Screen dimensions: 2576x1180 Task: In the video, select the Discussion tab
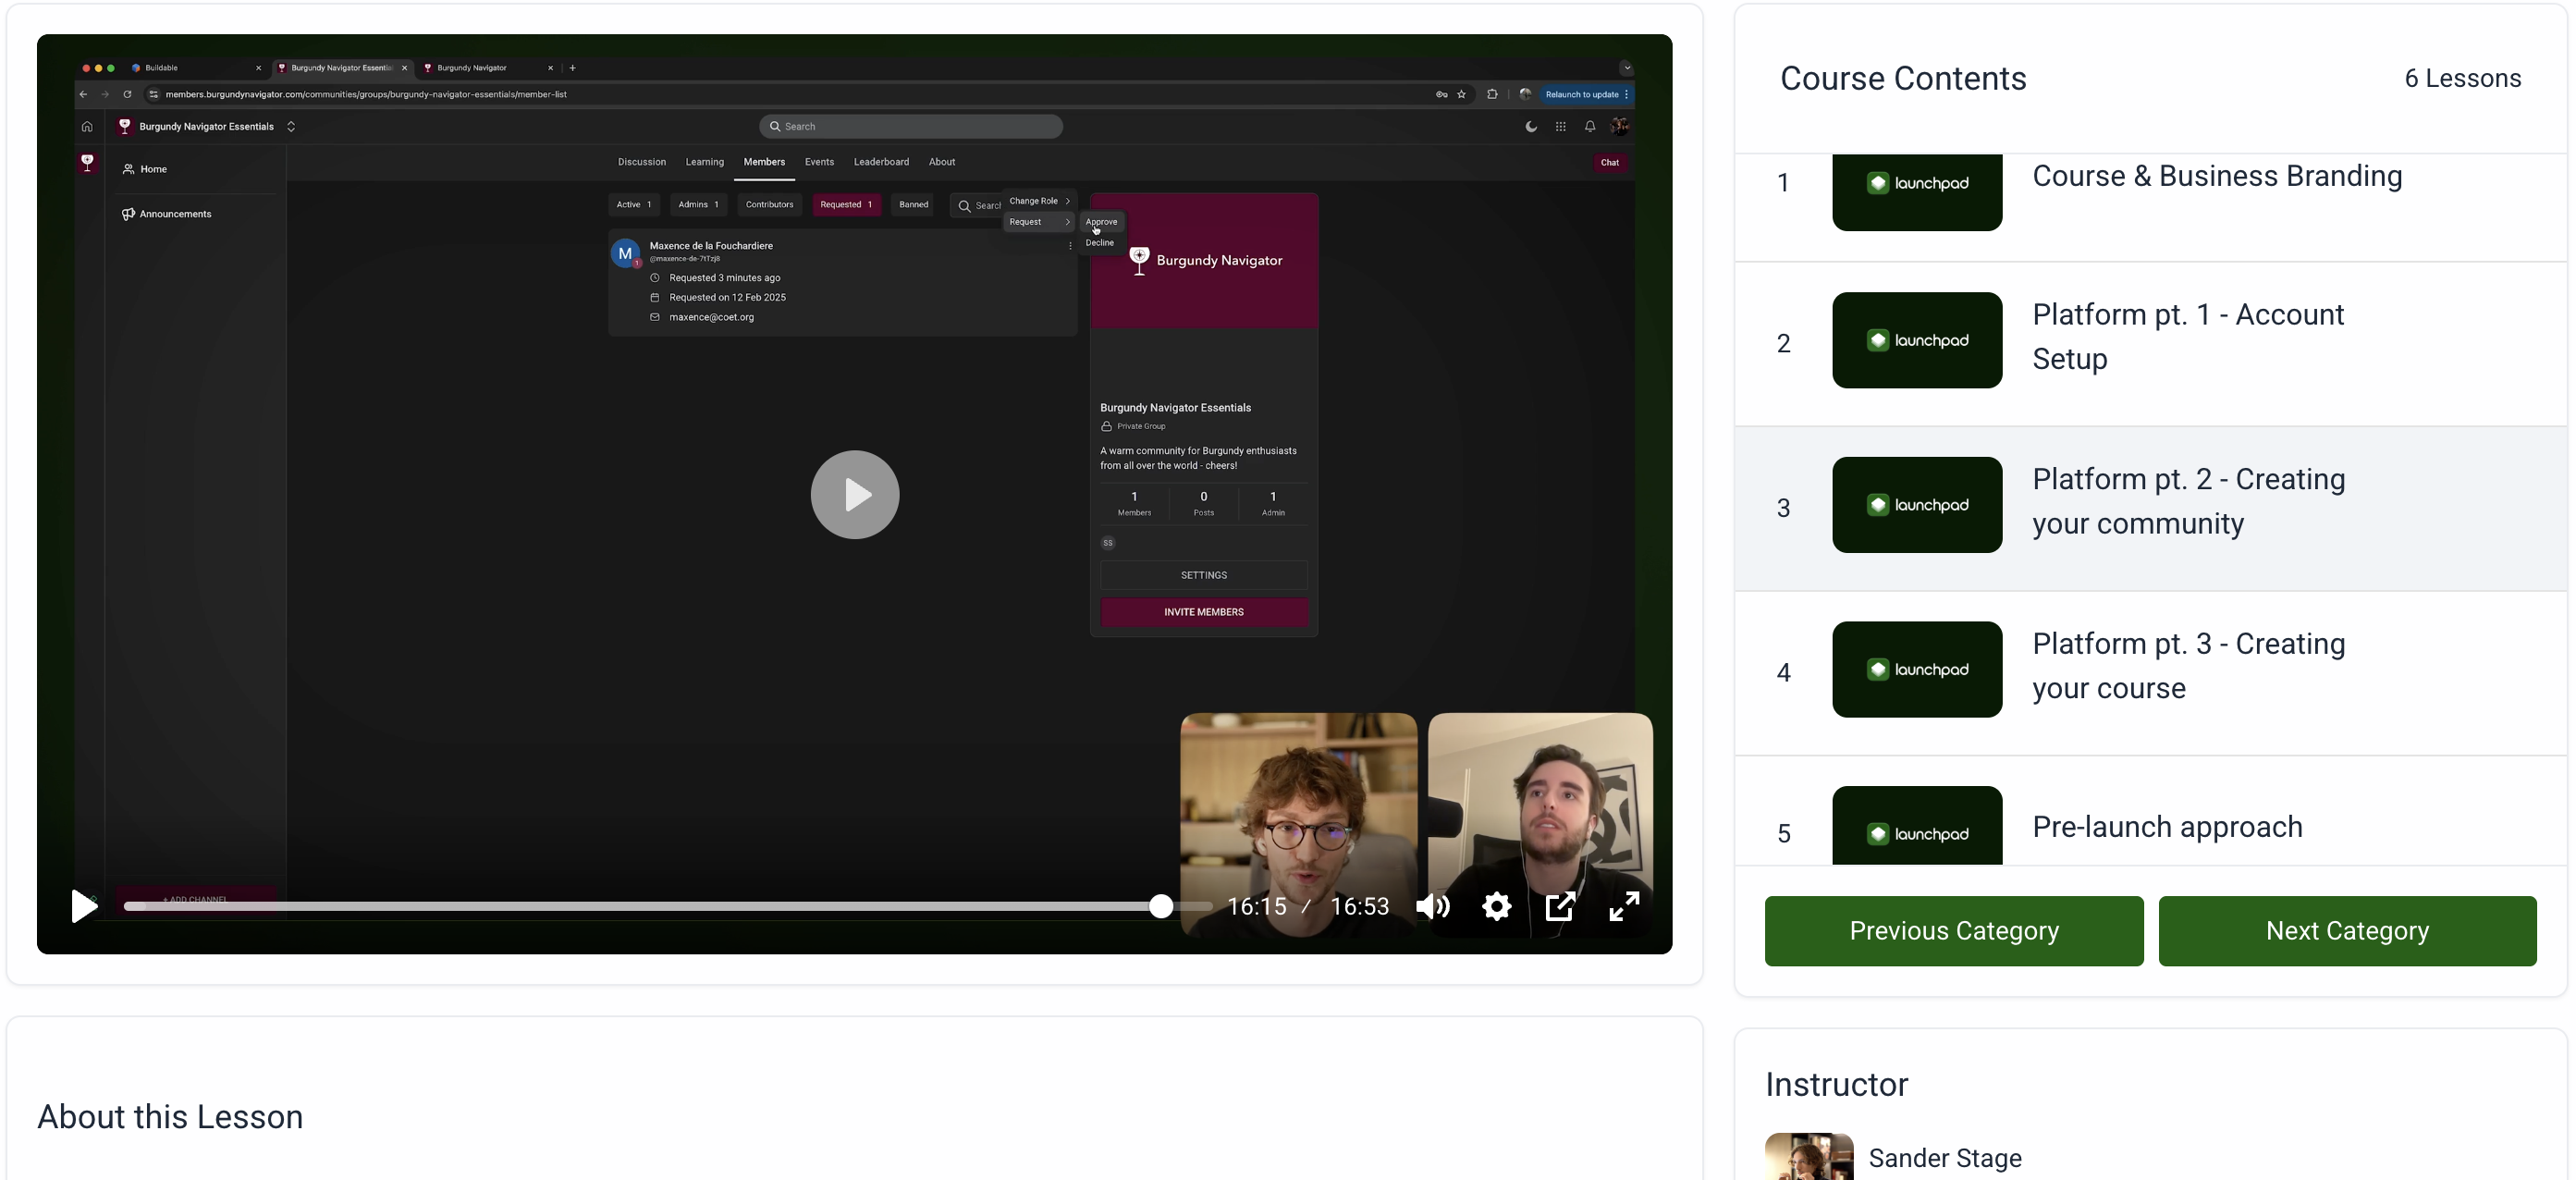(x=641, y=162)
